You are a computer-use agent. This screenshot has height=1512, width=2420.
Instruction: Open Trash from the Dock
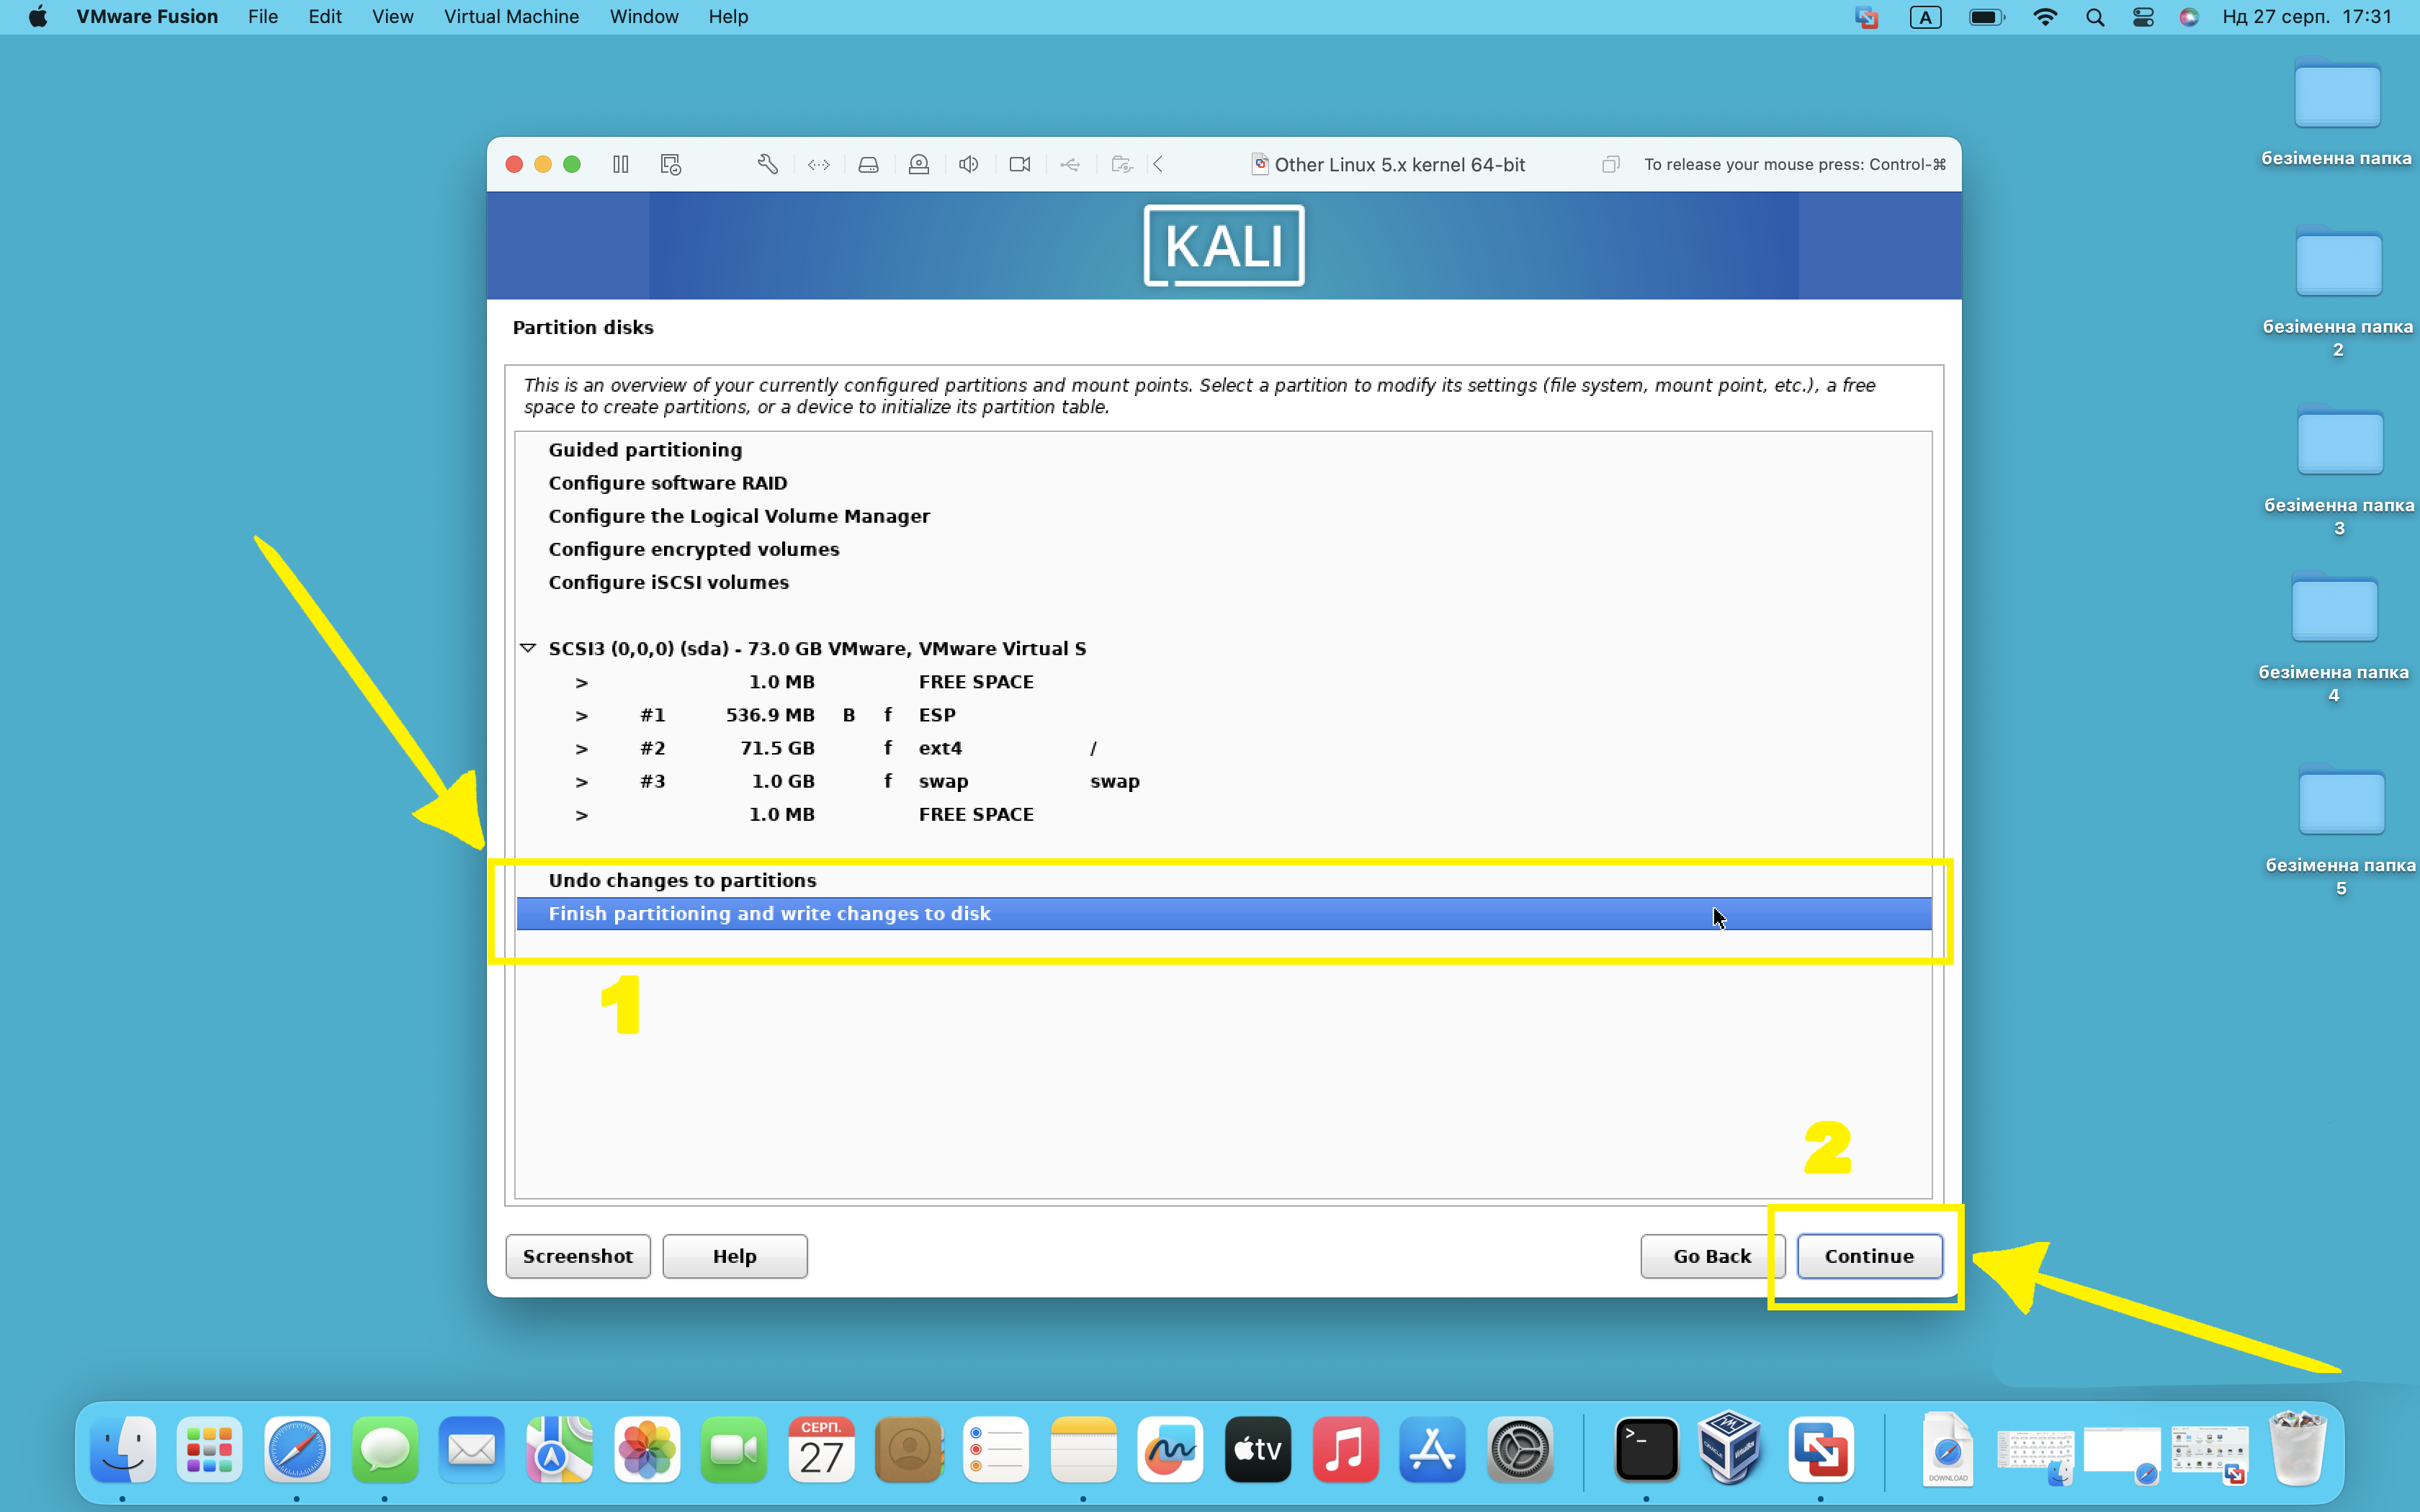tap(2297, 1449)
